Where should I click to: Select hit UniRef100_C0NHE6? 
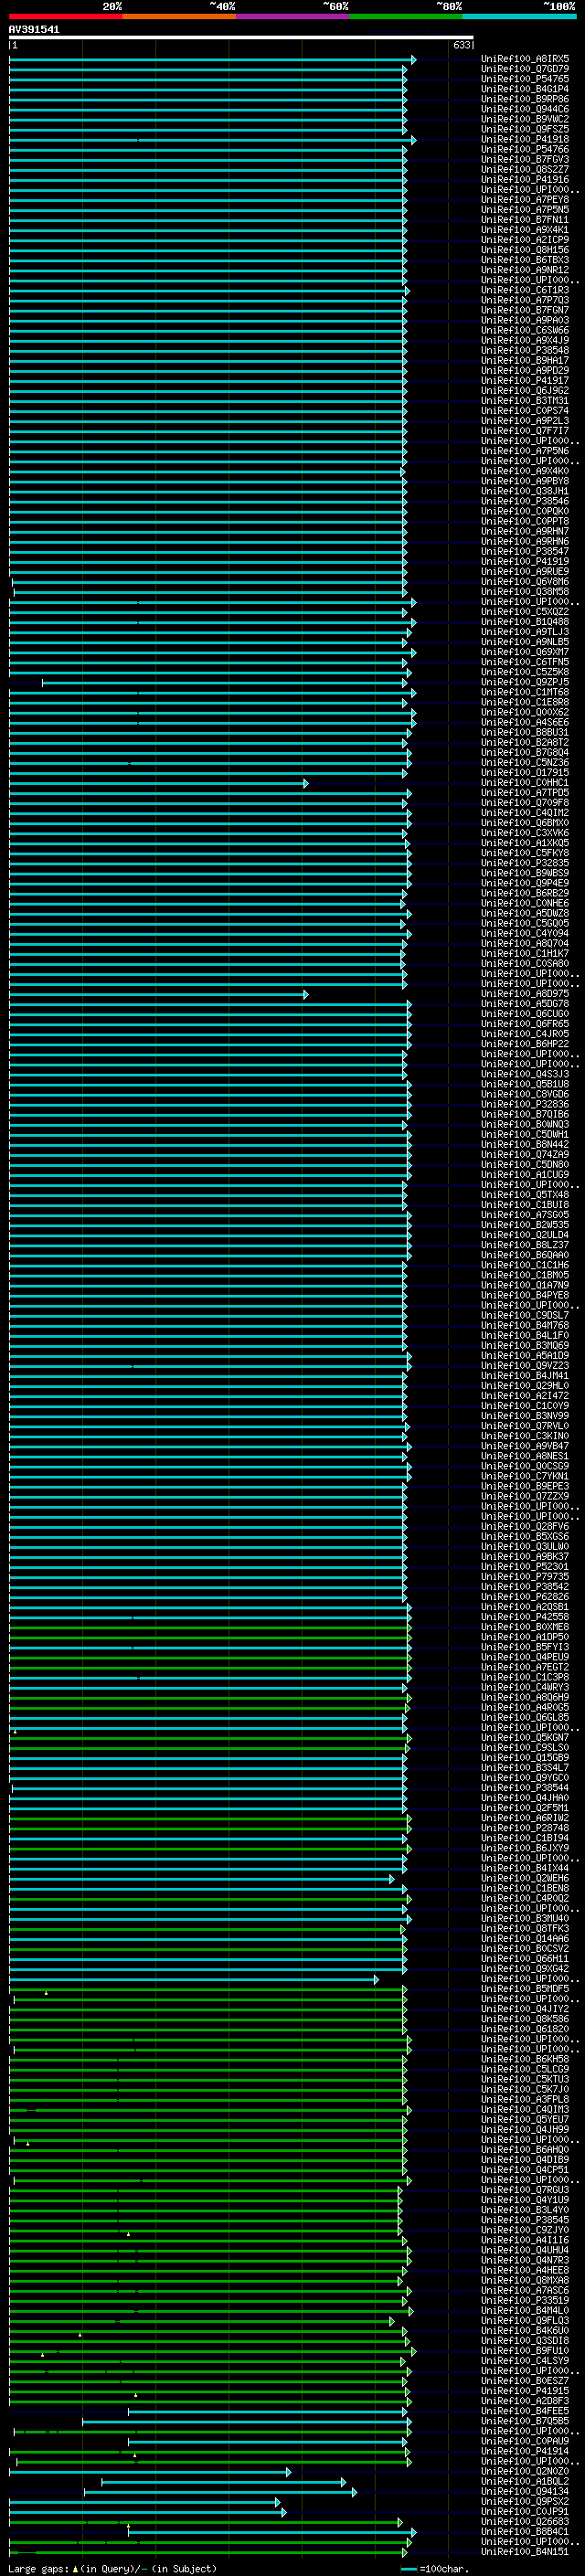tap(525, 904)
